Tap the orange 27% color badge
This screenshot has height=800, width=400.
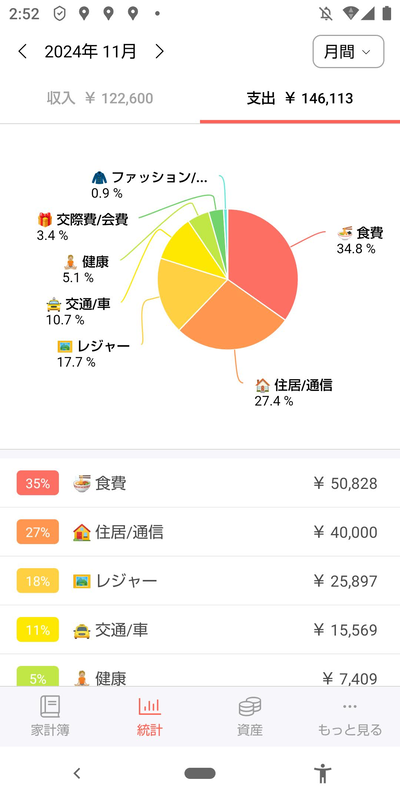[38, 532]
